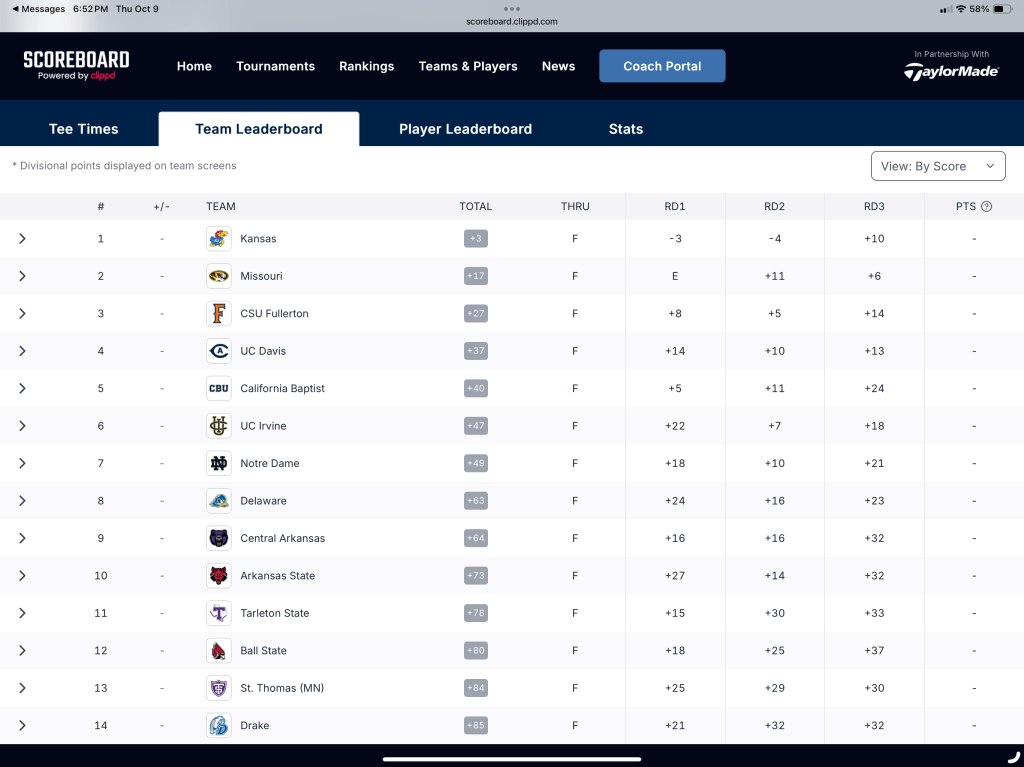Click the CSU Fullerton team logo
Image resolution: width=1024 pixels, height=767 pixels.
pos(218,314)
